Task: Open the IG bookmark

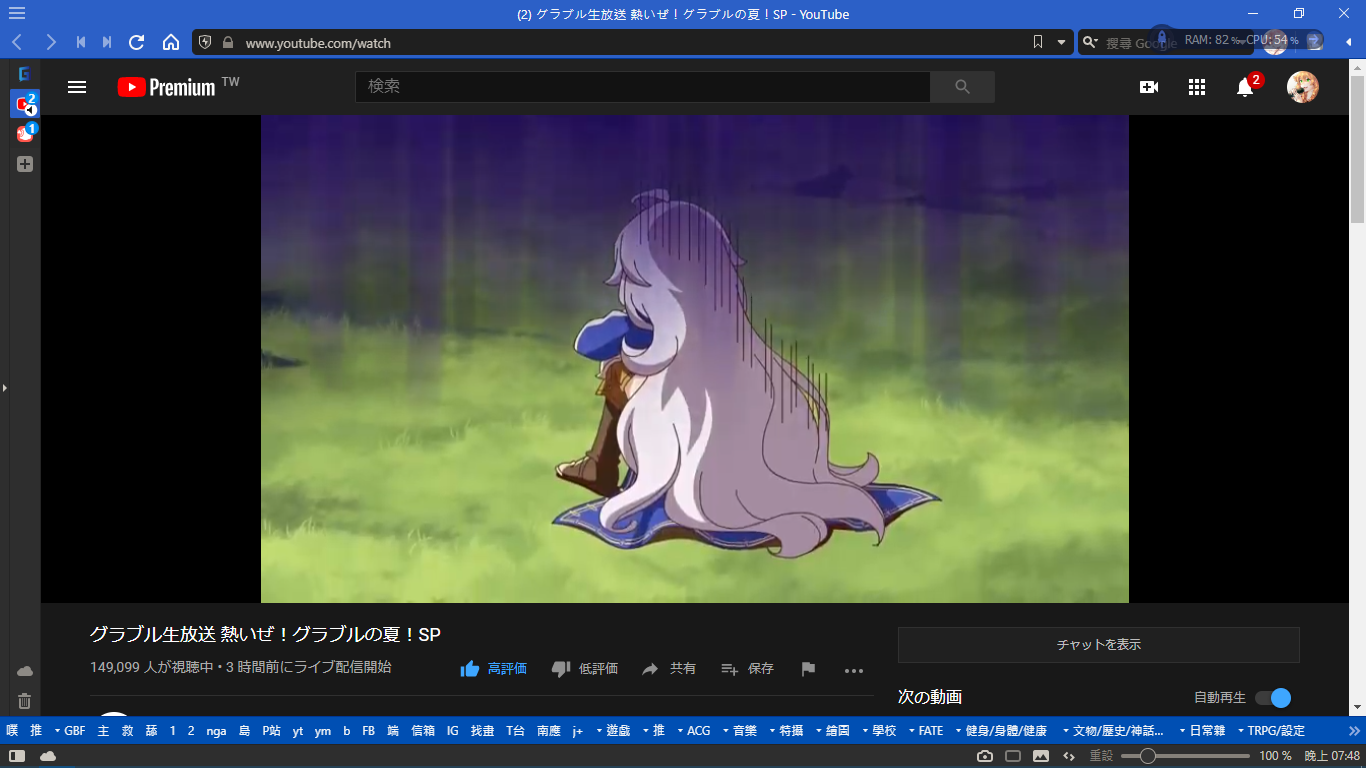Action: 453,731
